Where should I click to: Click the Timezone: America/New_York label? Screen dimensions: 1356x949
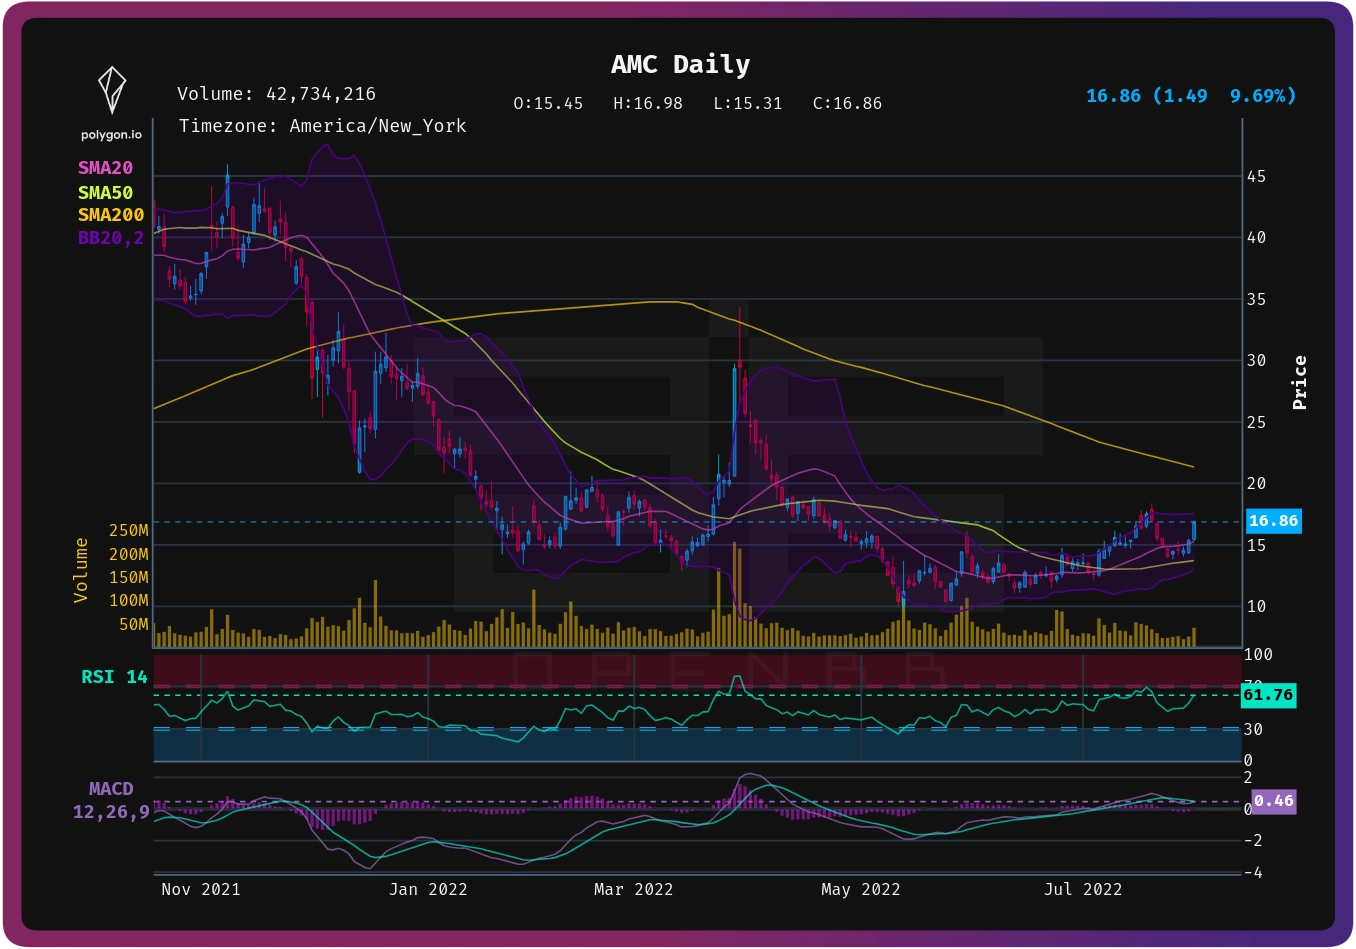click(323, 126)
